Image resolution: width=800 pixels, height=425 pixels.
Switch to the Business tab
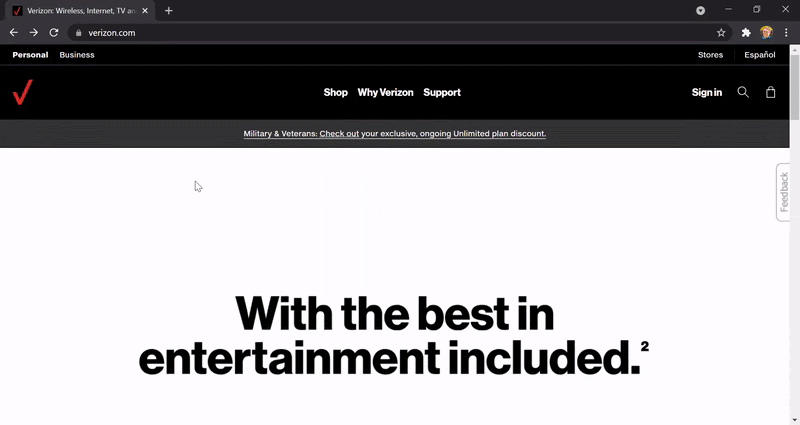coord(77,55)
